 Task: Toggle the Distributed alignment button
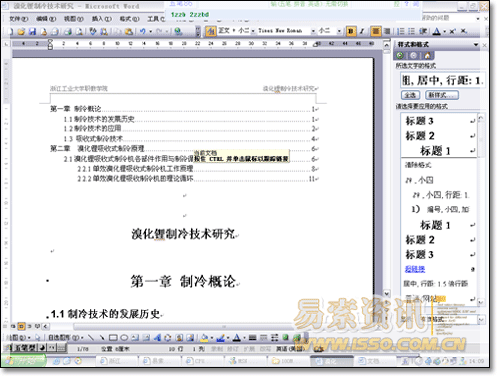coord(387,31)
